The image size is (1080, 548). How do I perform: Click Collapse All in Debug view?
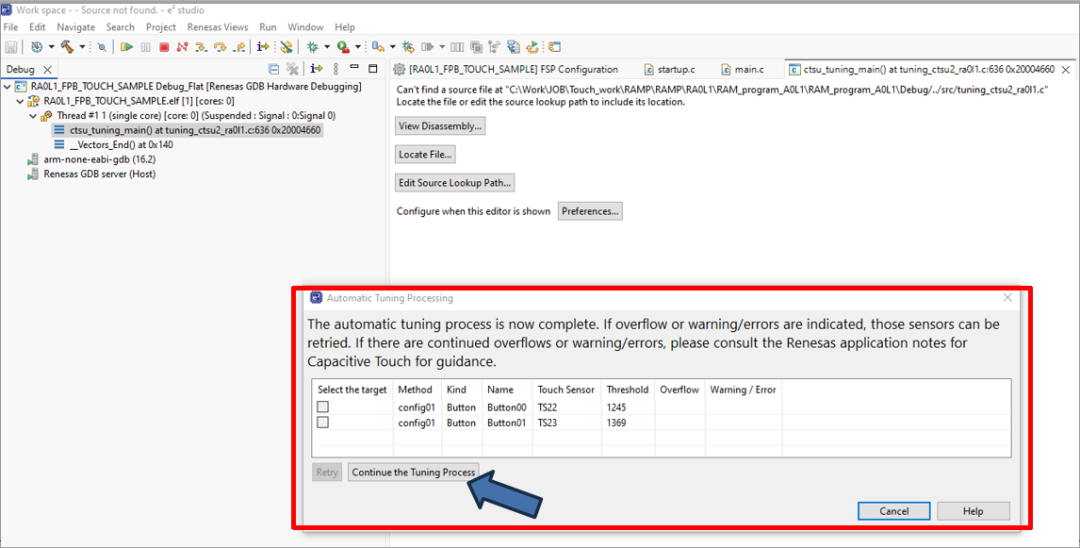tap(273, 69)
